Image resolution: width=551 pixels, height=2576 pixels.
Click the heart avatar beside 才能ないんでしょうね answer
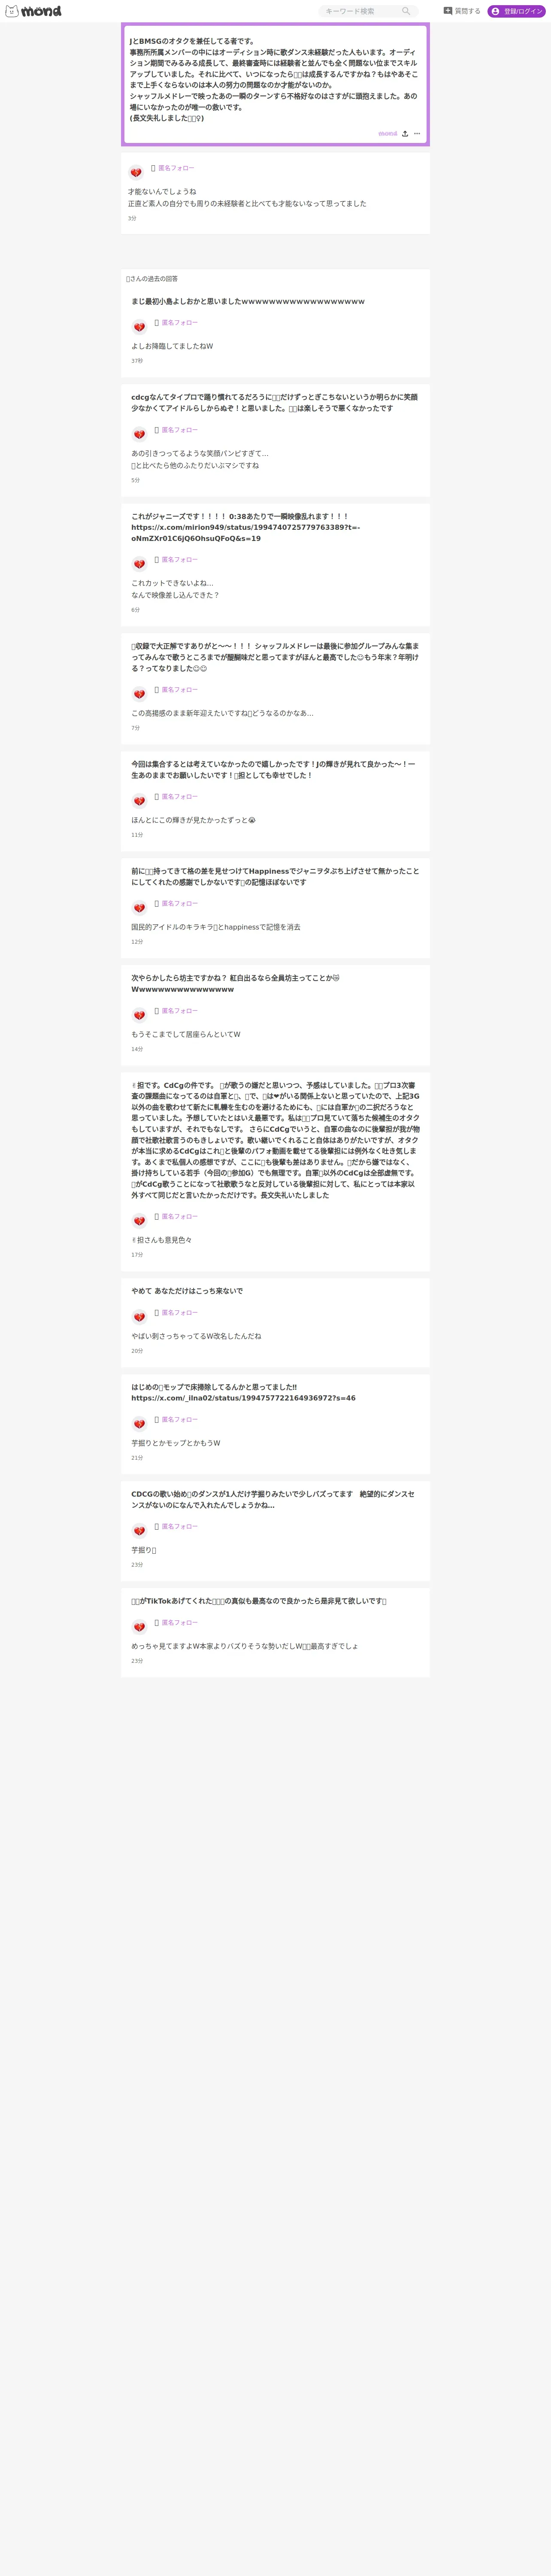click(136, 172)
